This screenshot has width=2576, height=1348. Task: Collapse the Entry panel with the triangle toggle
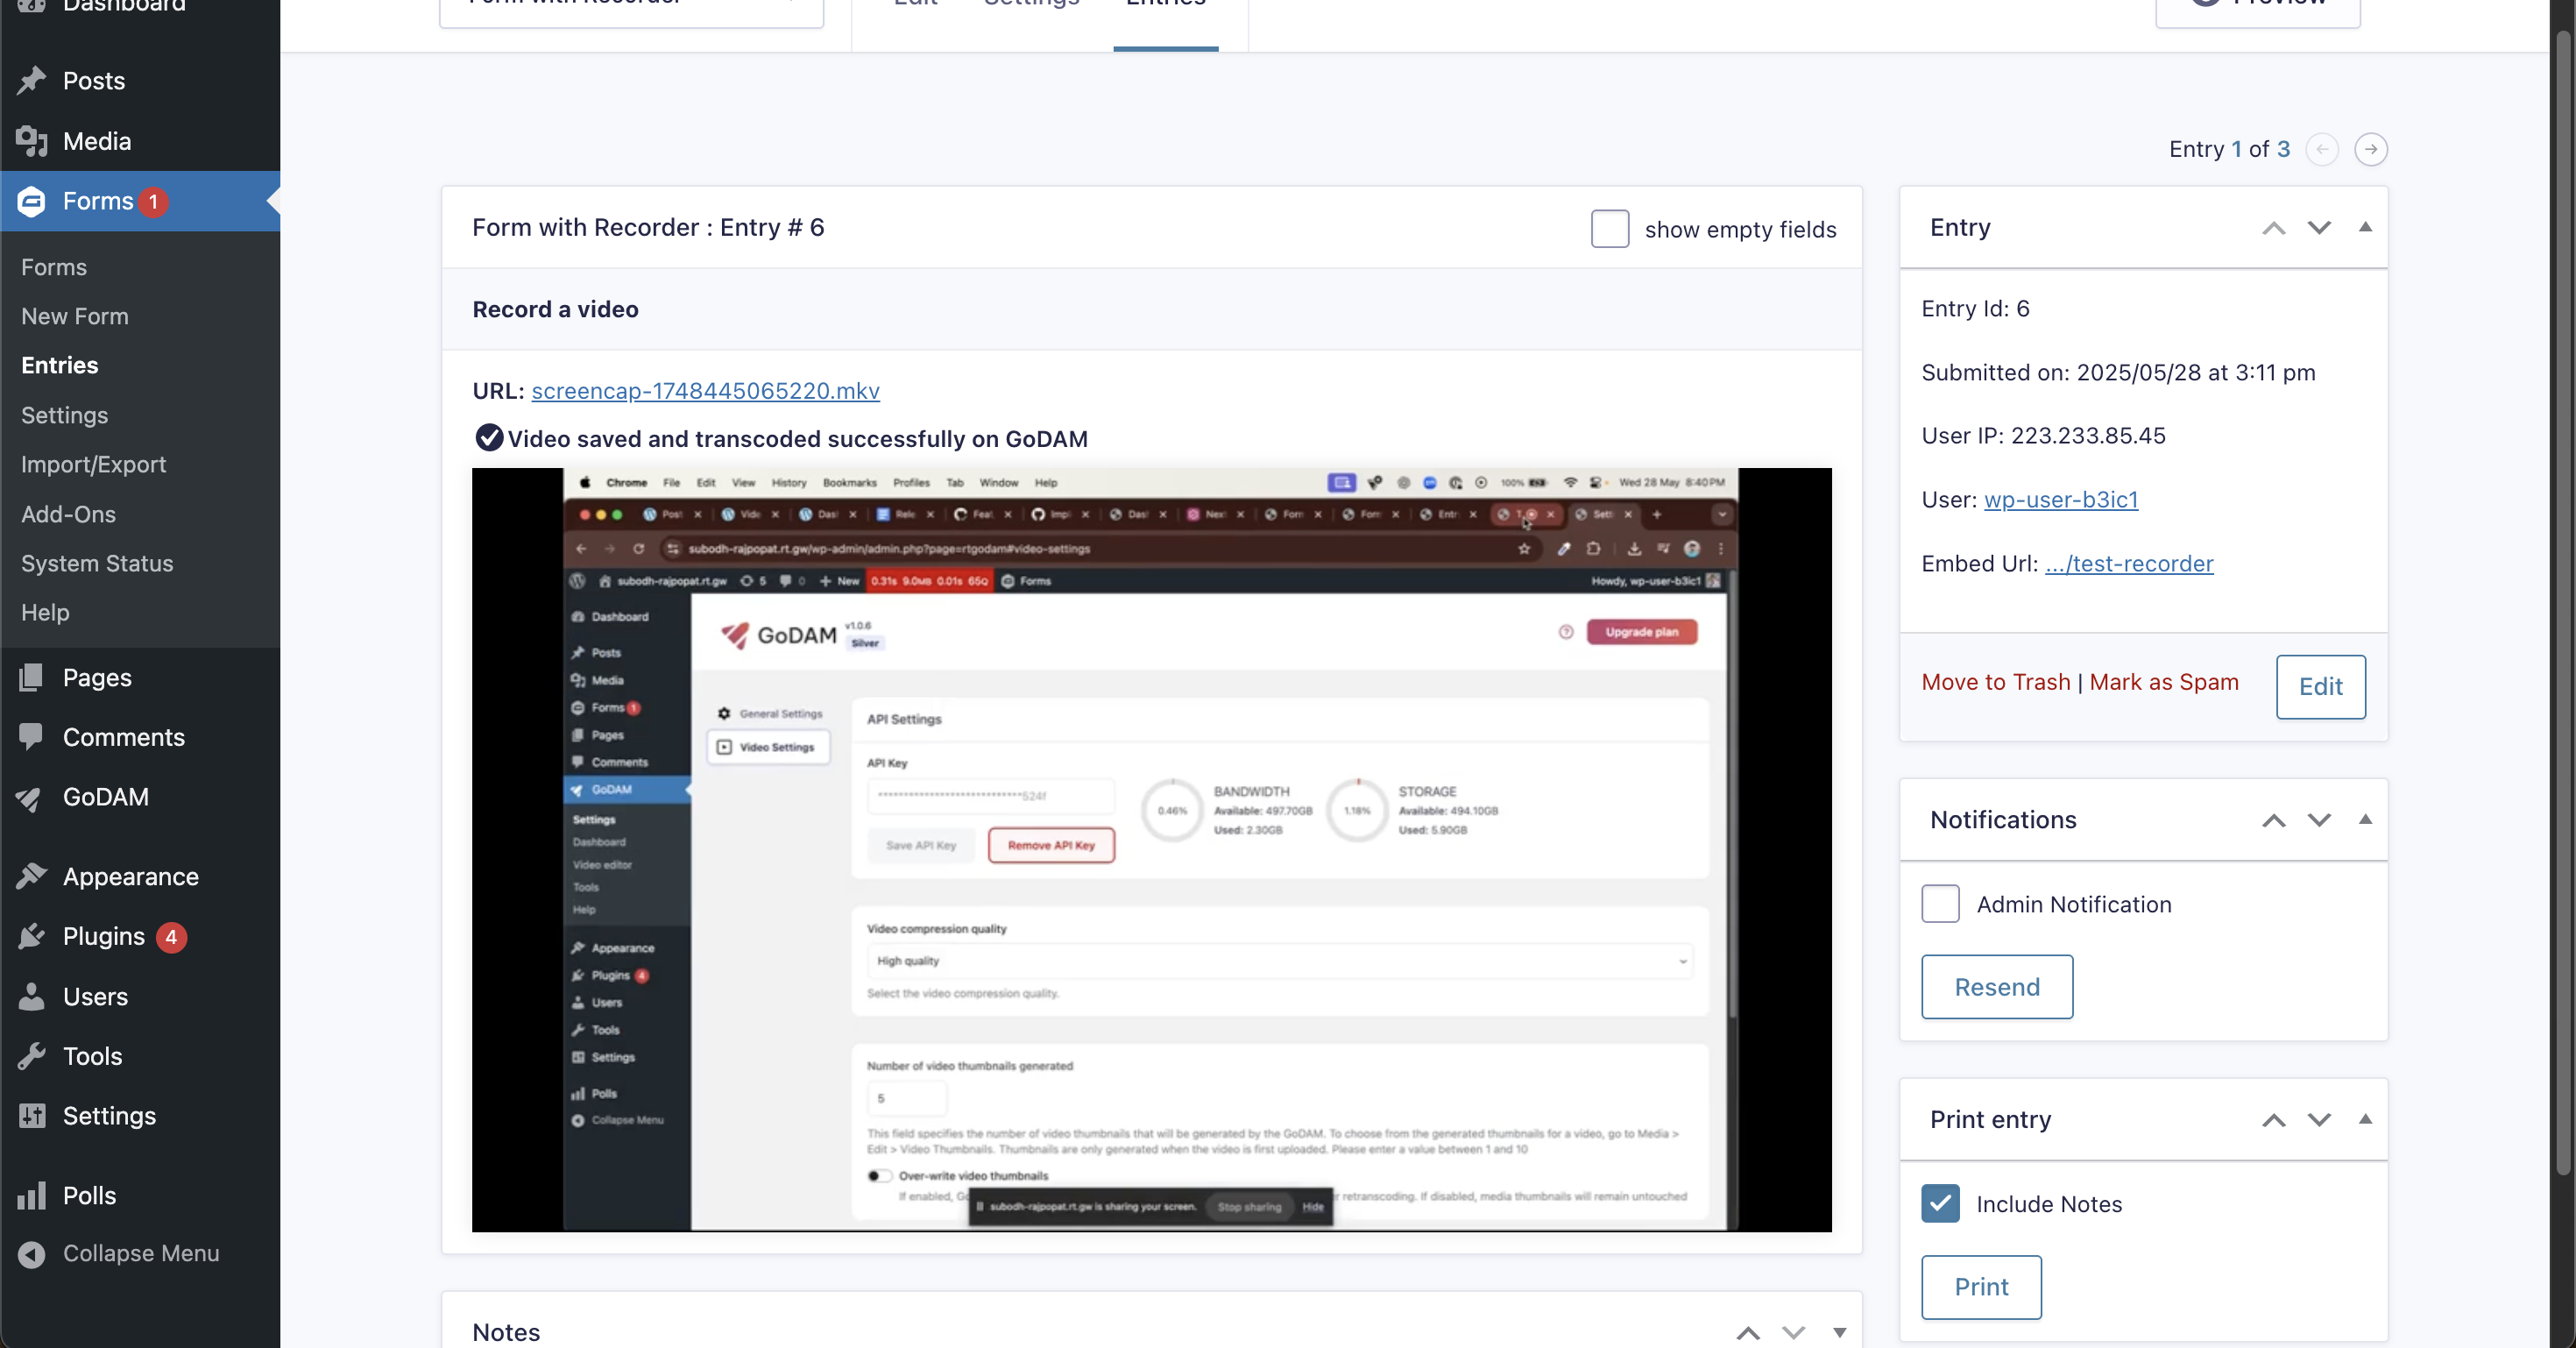(x=2365, y=227)
